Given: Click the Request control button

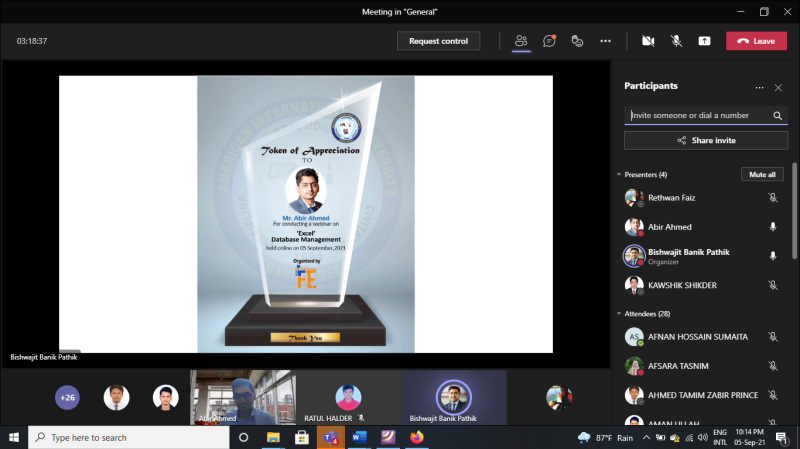Looking at the screenshot, I should click(x=438, y=41).
